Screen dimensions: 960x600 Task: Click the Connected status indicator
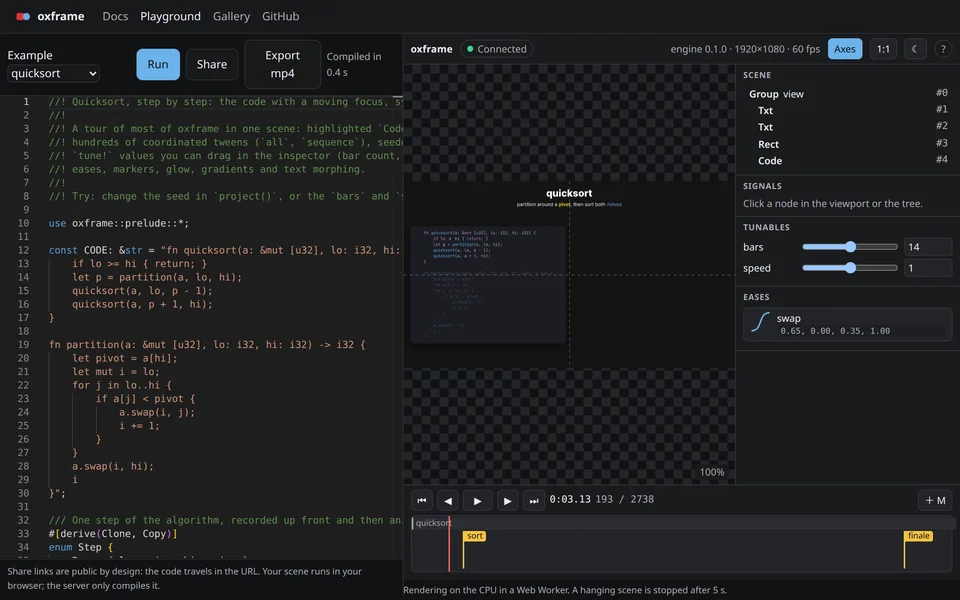point(497,49)
